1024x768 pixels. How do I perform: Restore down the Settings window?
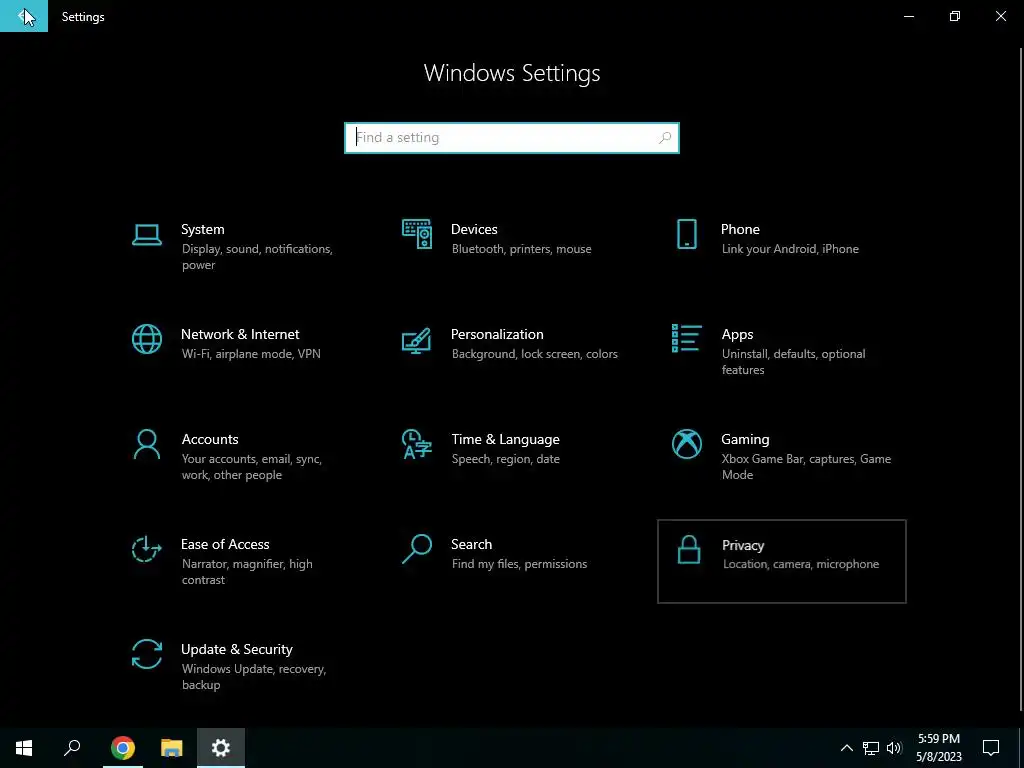tap(955, 16)
